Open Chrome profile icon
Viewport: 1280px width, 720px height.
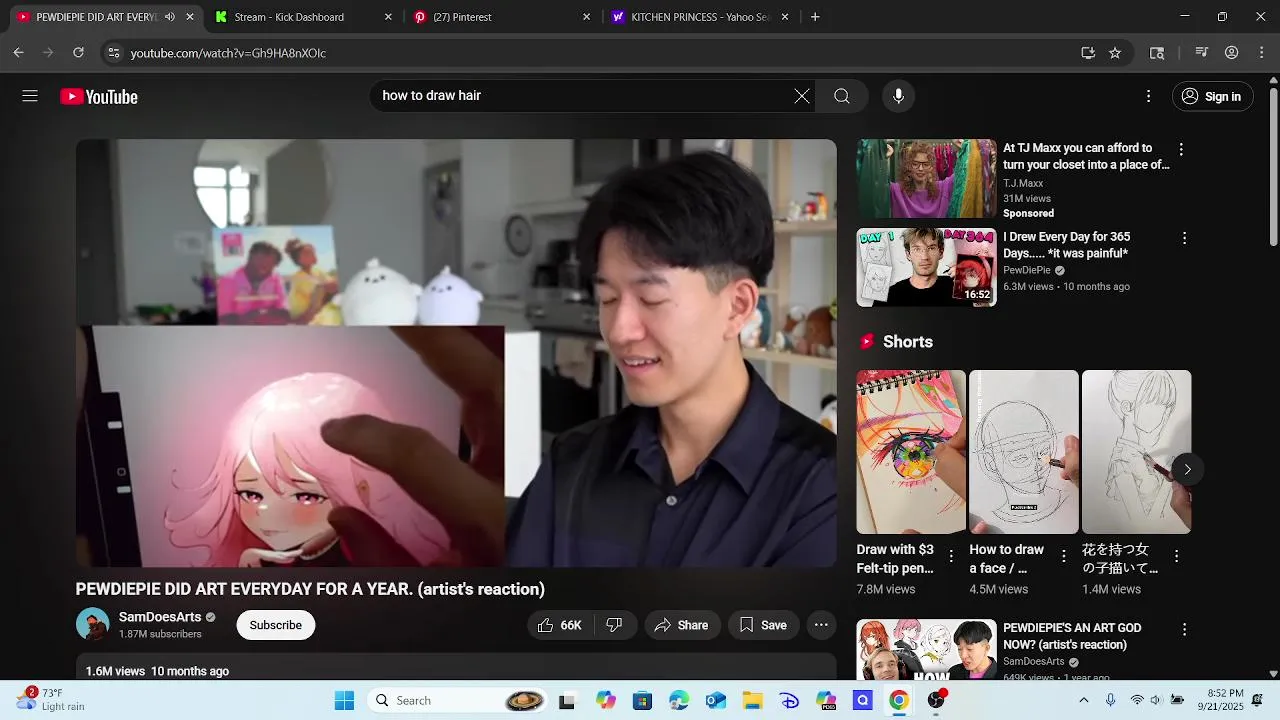[1232, 53]
